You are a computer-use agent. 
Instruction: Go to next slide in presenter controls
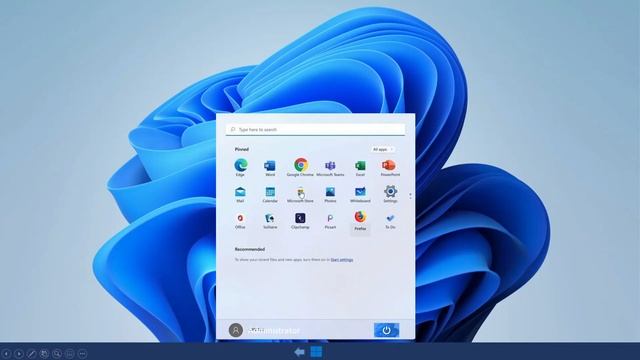(x=19, y=353)
